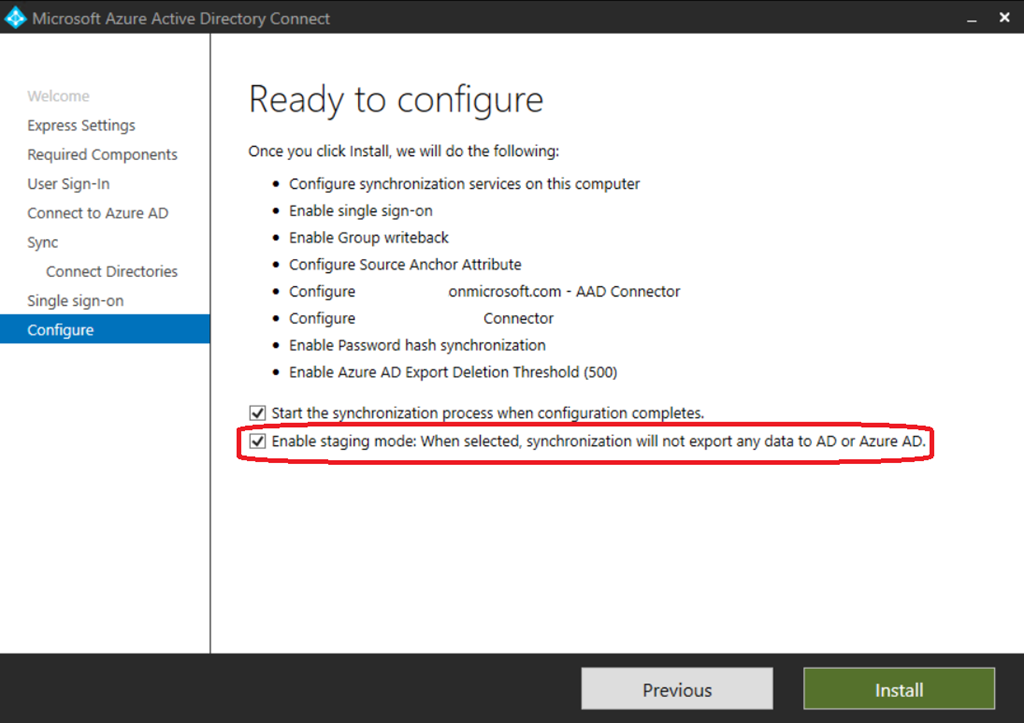Open the Express Settings step
Screen dimensions: 1024x723
coord(81,125)
